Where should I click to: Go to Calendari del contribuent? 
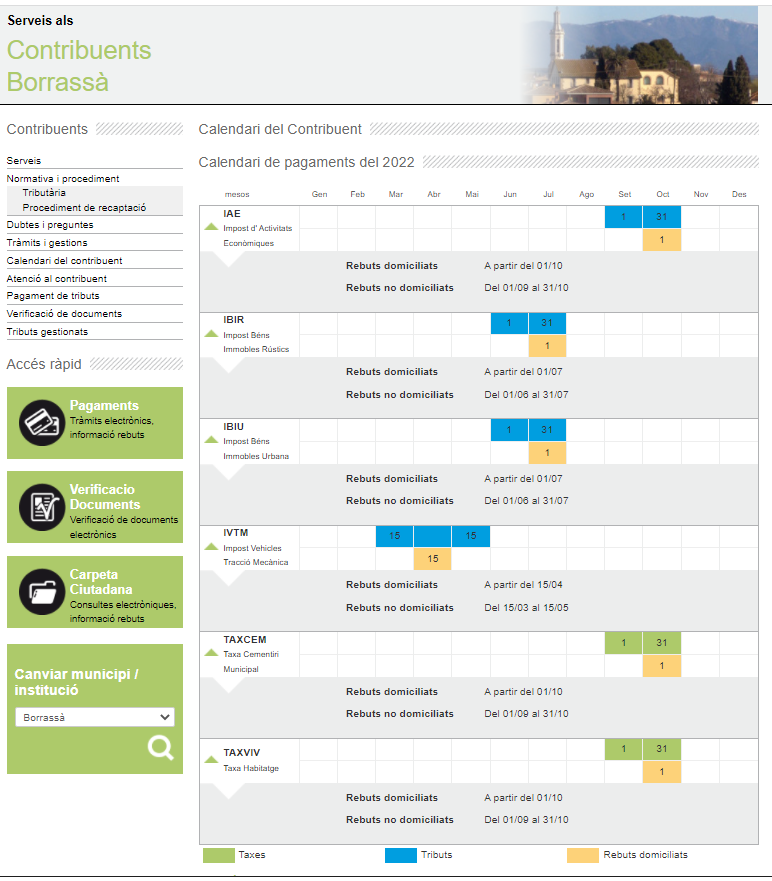click(x=65, y=261)
